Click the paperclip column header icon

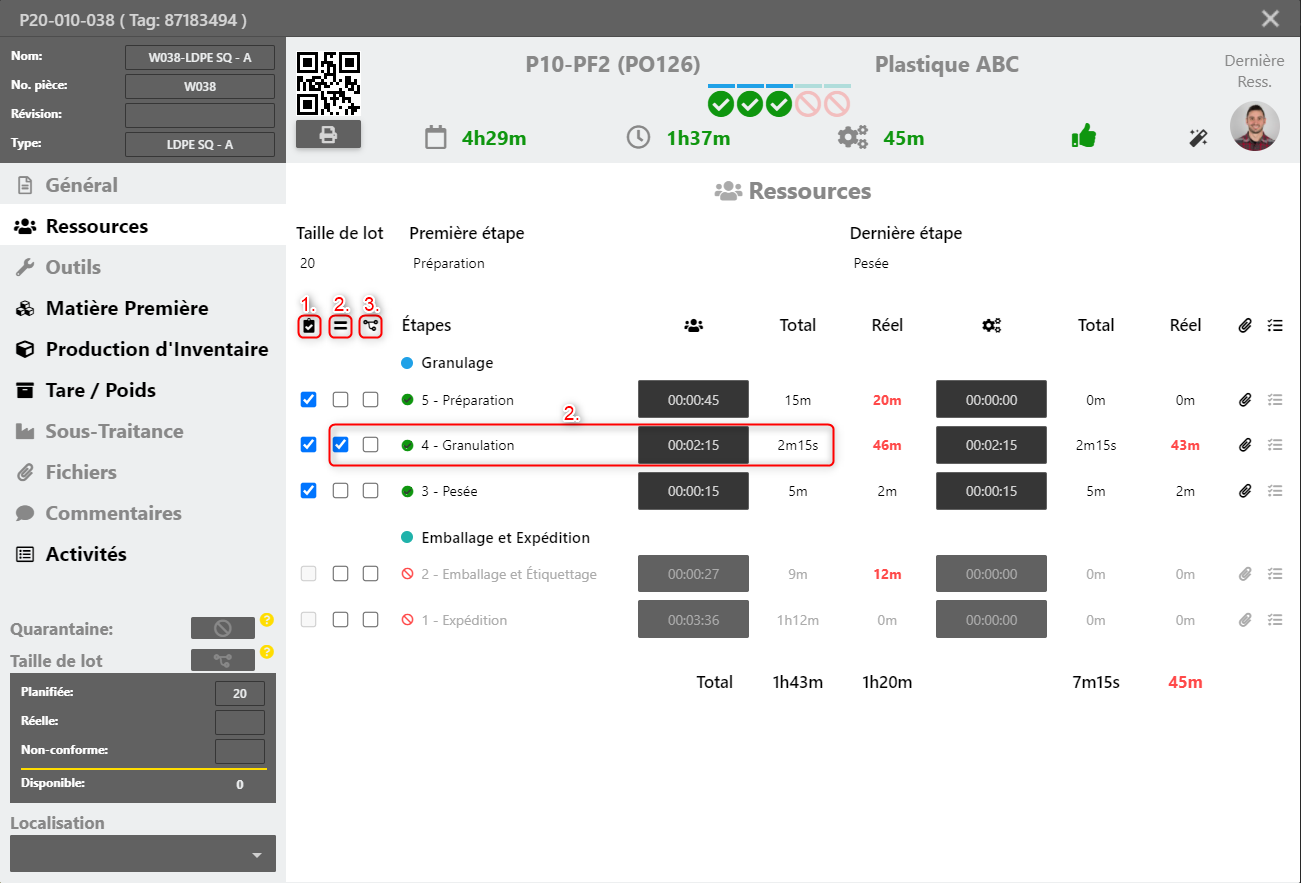pyautogui.click(x=1245, y=325)
